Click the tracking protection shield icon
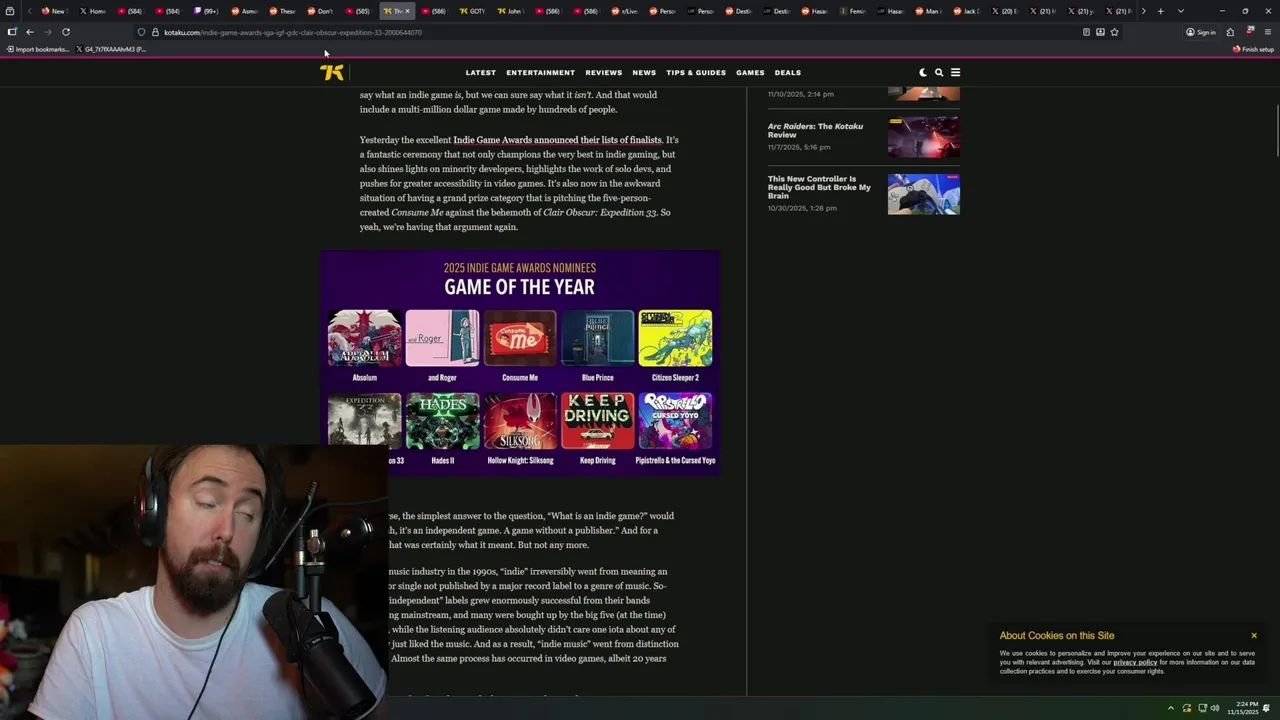The width and height of the screenshot is (1280, 720). 141,32
